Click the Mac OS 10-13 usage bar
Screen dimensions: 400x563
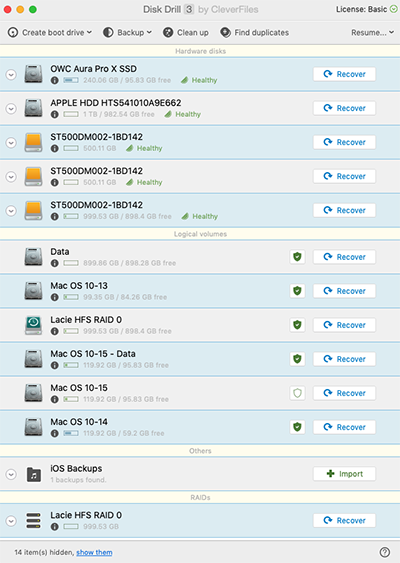point(71,297)
